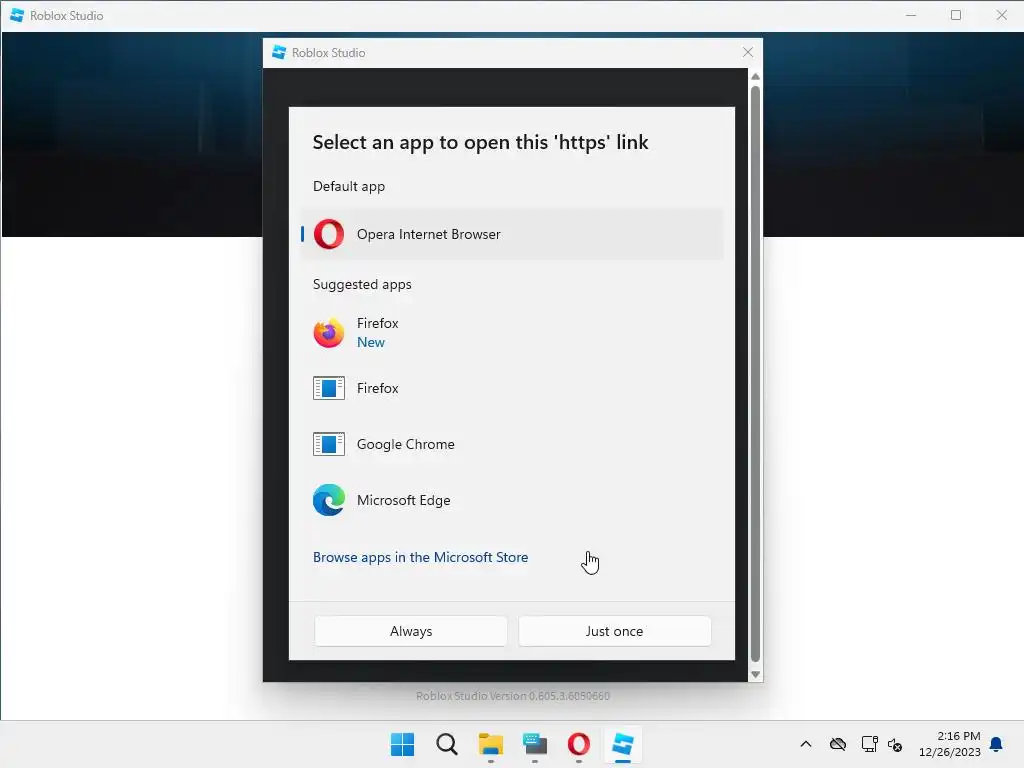The image size is (1024, 768).
Task: Open File Explorer from taskbar
Action: 490,744
